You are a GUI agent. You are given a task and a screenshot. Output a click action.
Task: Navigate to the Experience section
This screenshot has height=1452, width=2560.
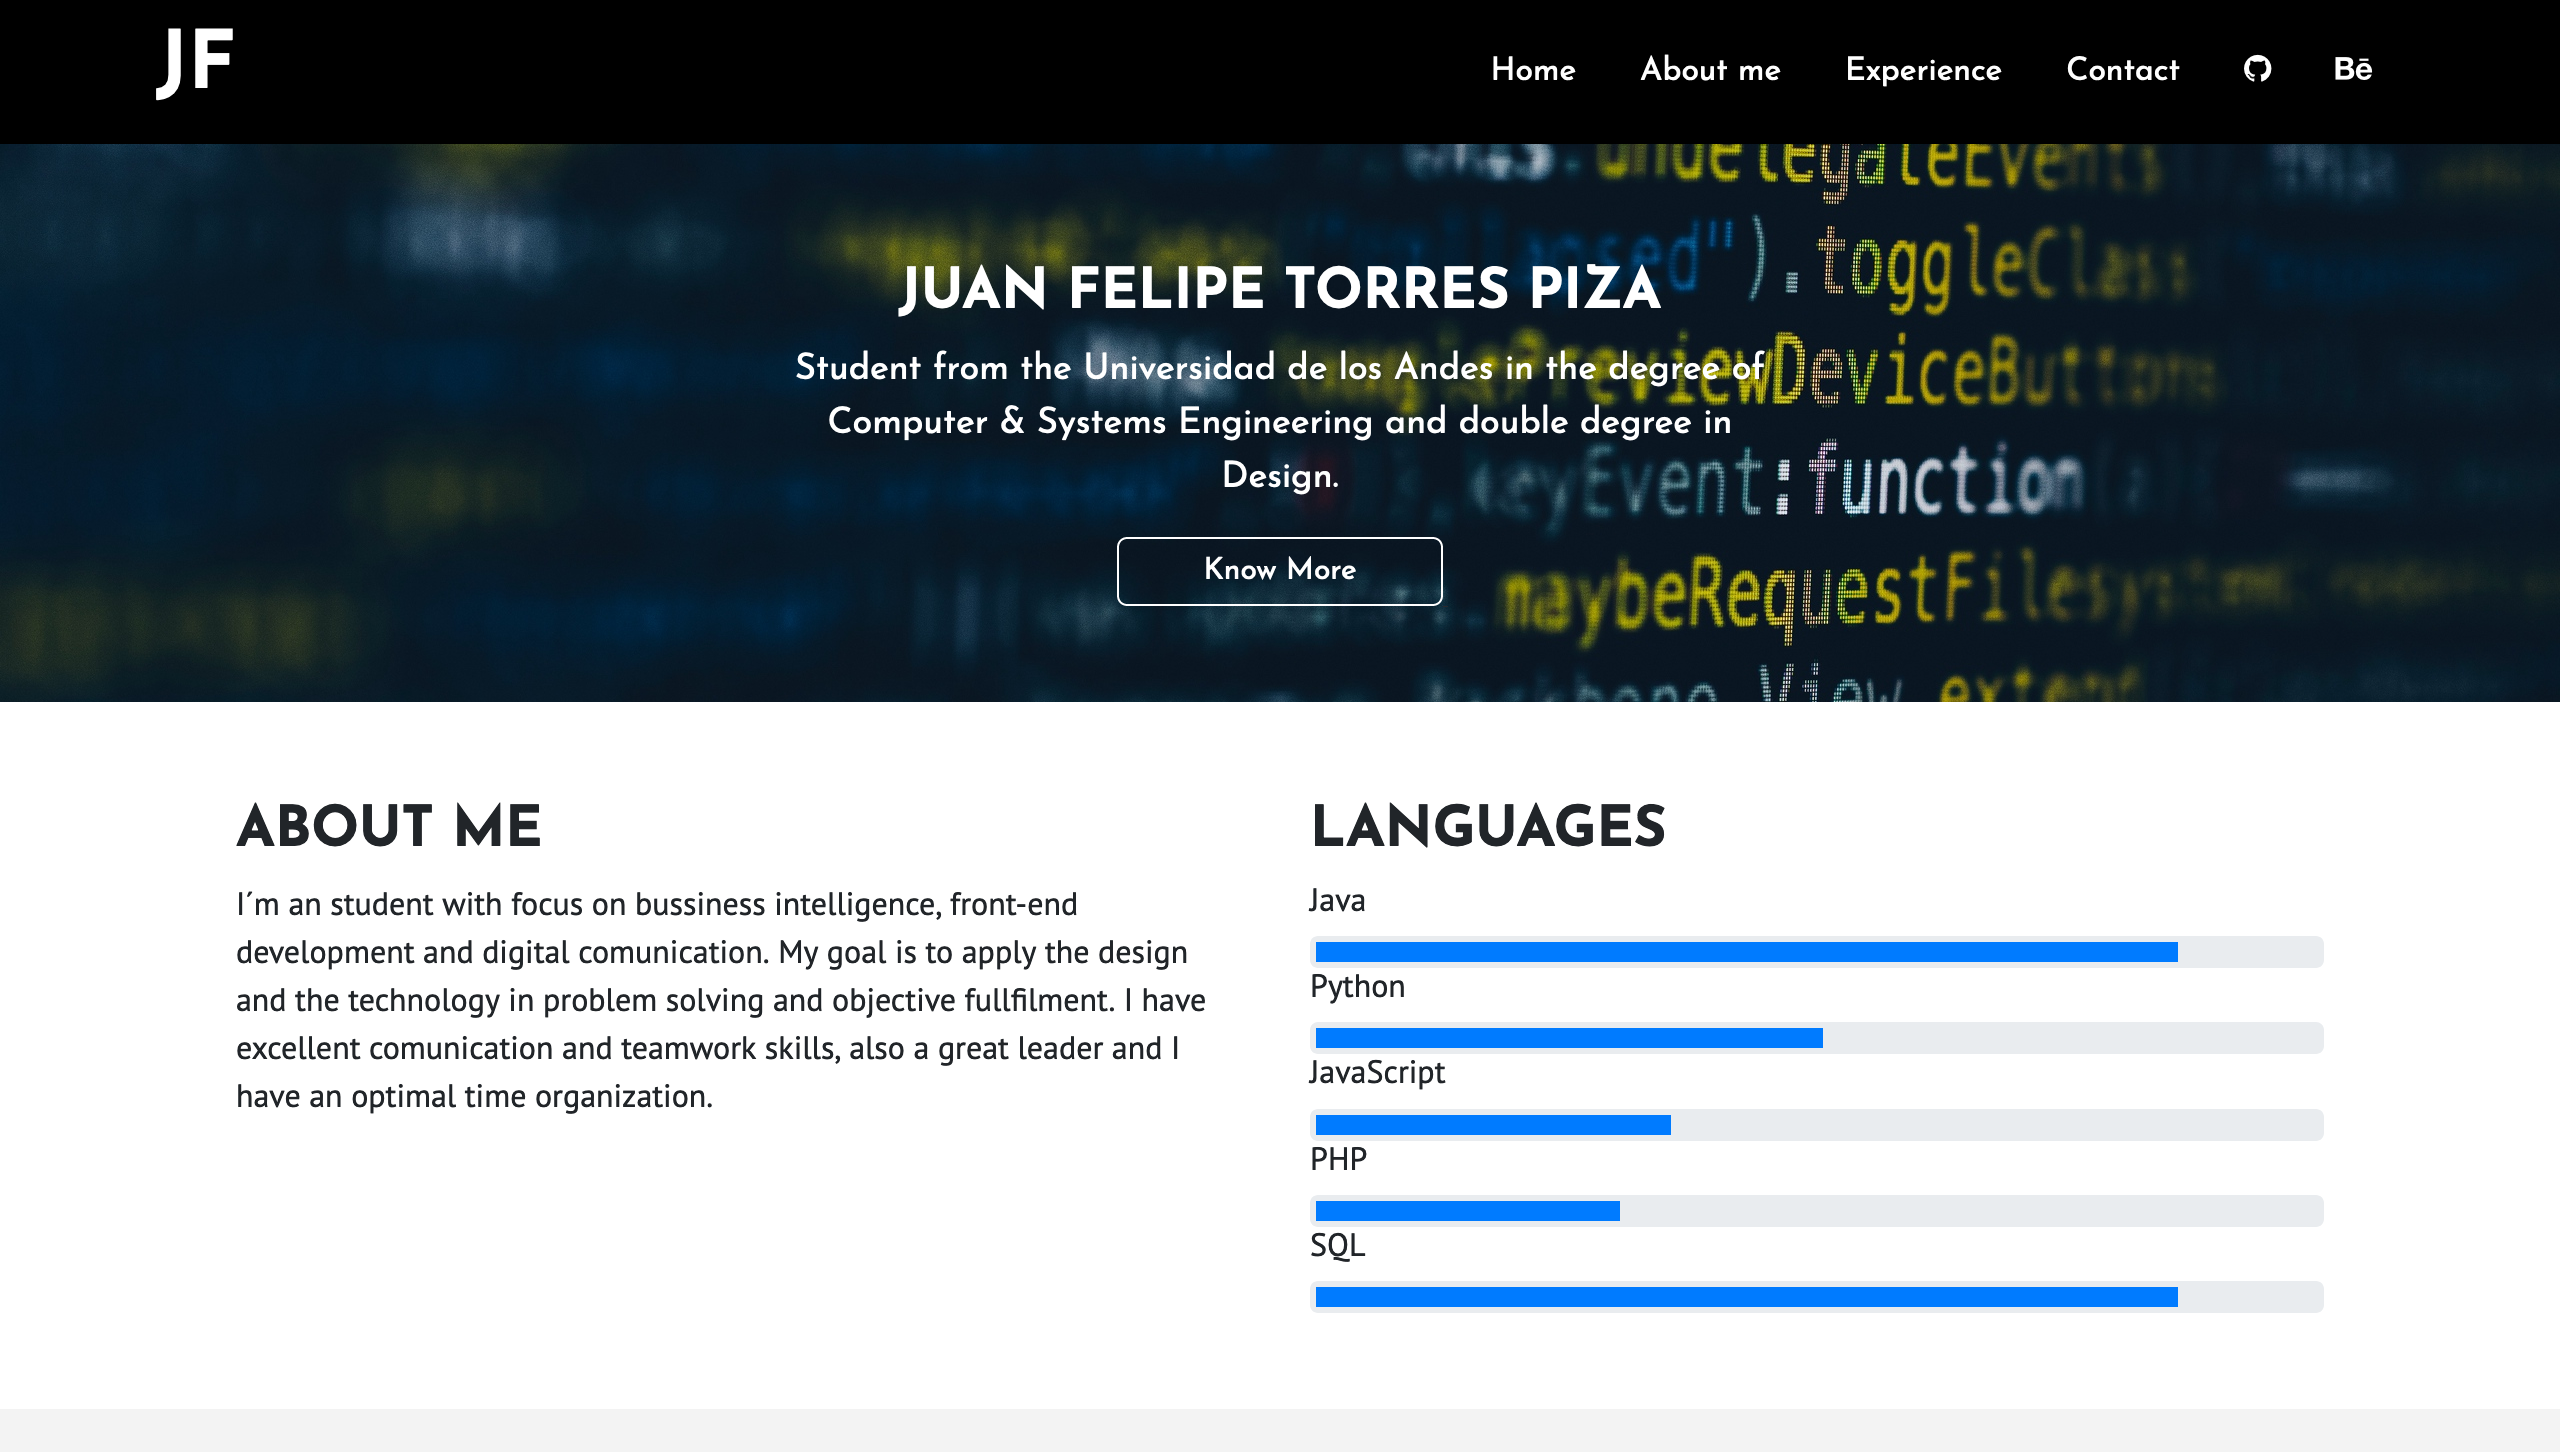point(1923,70)
